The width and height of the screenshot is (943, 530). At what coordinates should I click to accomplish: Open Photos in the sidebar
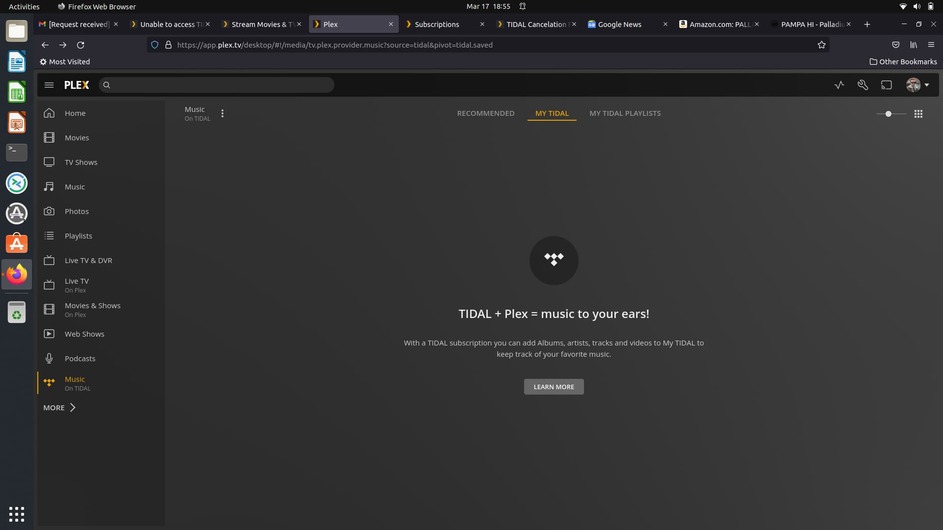76,212
